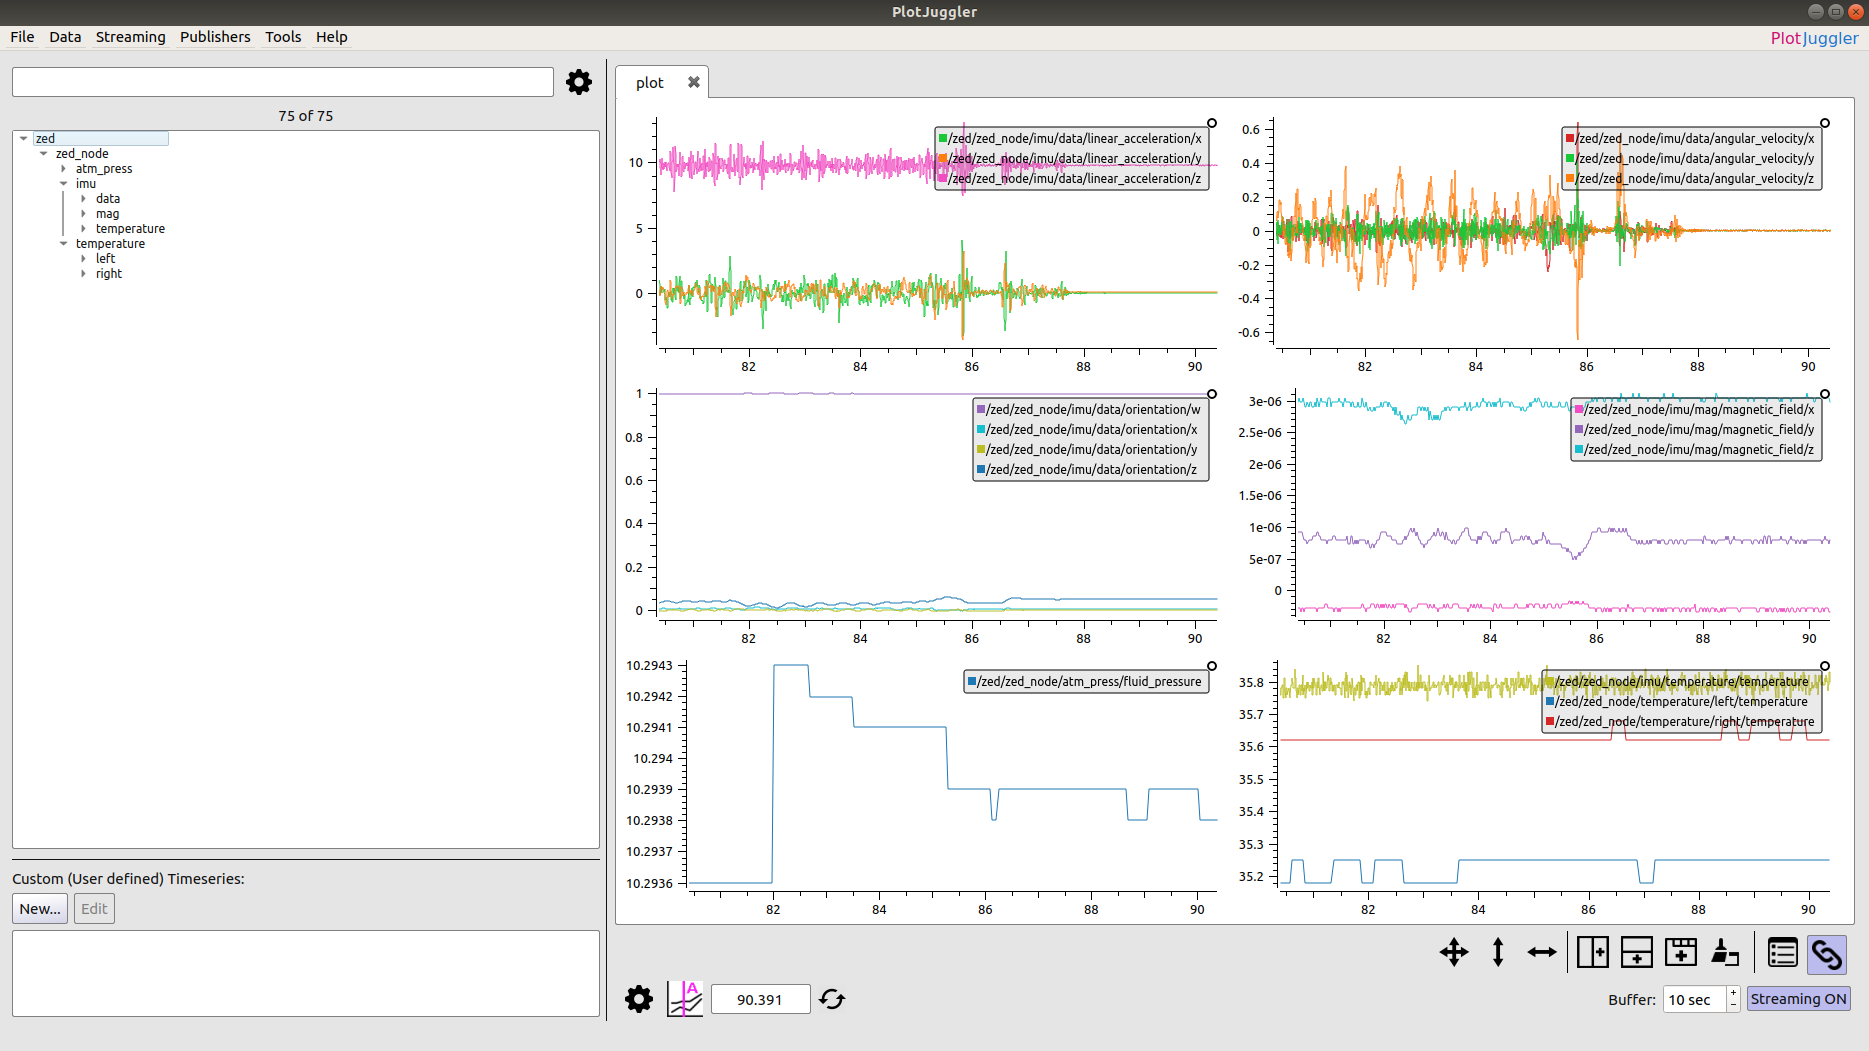Click the 90.391 time value field
This screenshot has height=1051, width=1869.
pos(760,999)
